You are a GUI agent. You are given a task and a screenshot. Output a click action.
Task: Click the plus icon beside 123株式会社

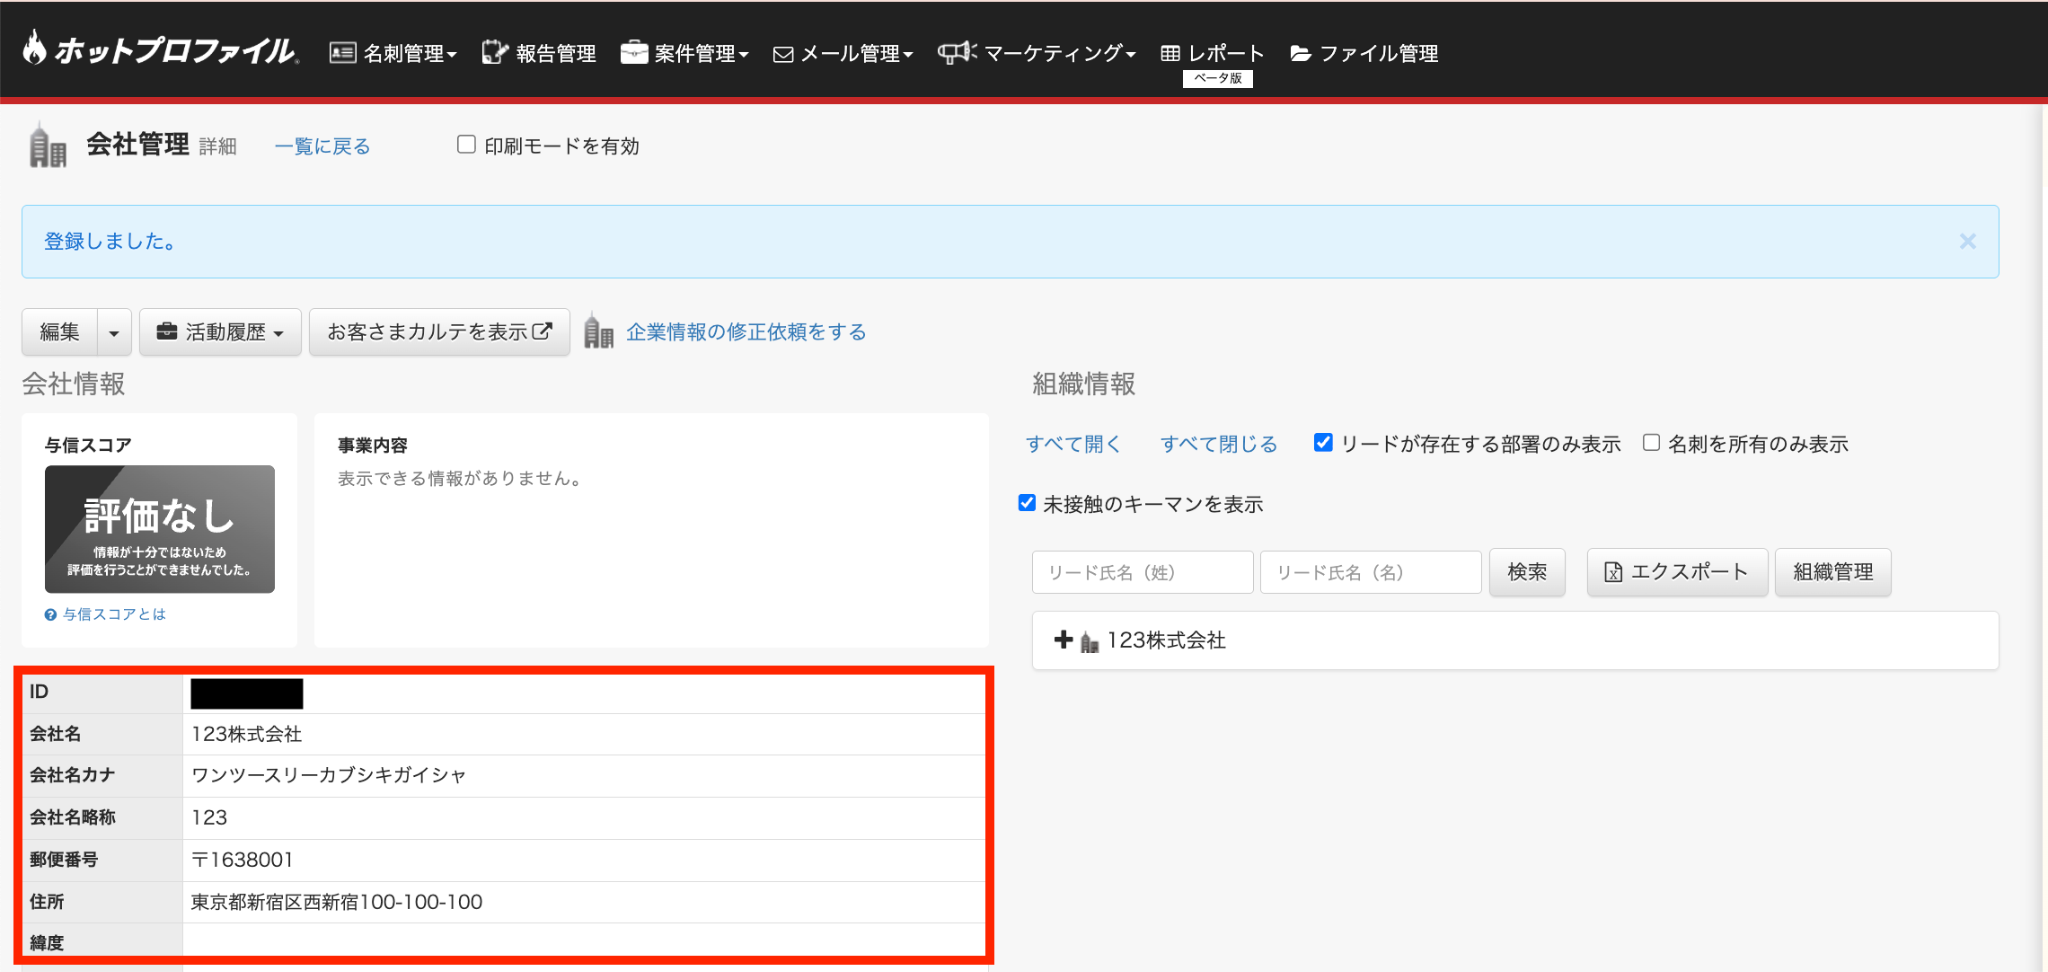point(1064,639)
